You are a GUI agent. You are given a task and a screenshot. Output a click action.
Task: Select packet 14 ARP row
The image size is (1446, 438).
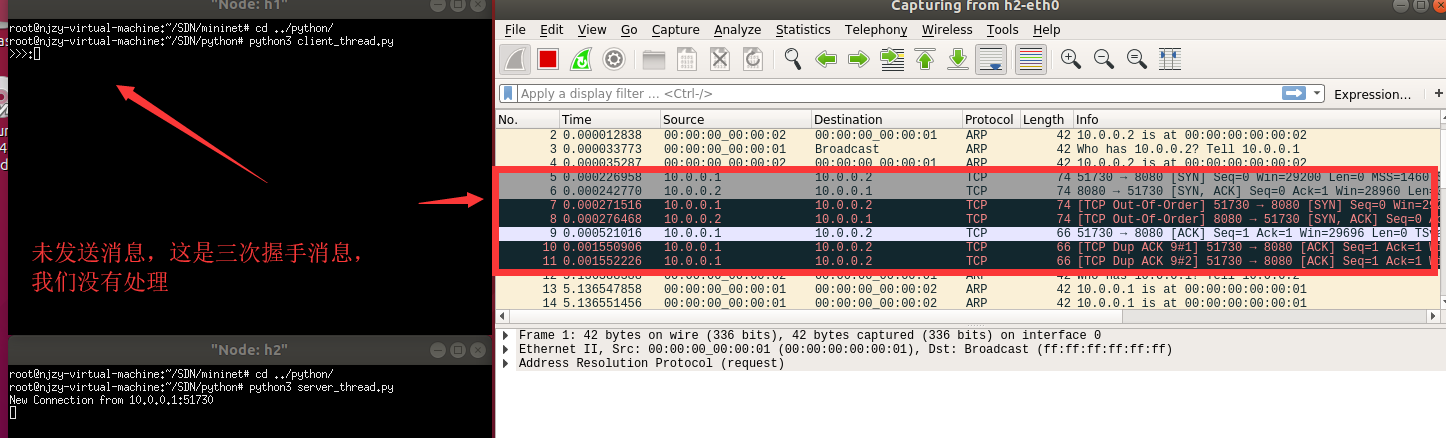tap(968, 303)
